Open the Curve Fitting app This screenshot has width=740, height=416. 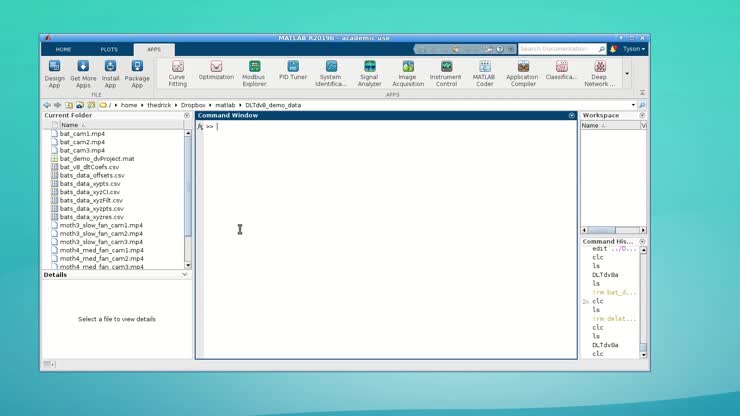(x=177, y=72)
